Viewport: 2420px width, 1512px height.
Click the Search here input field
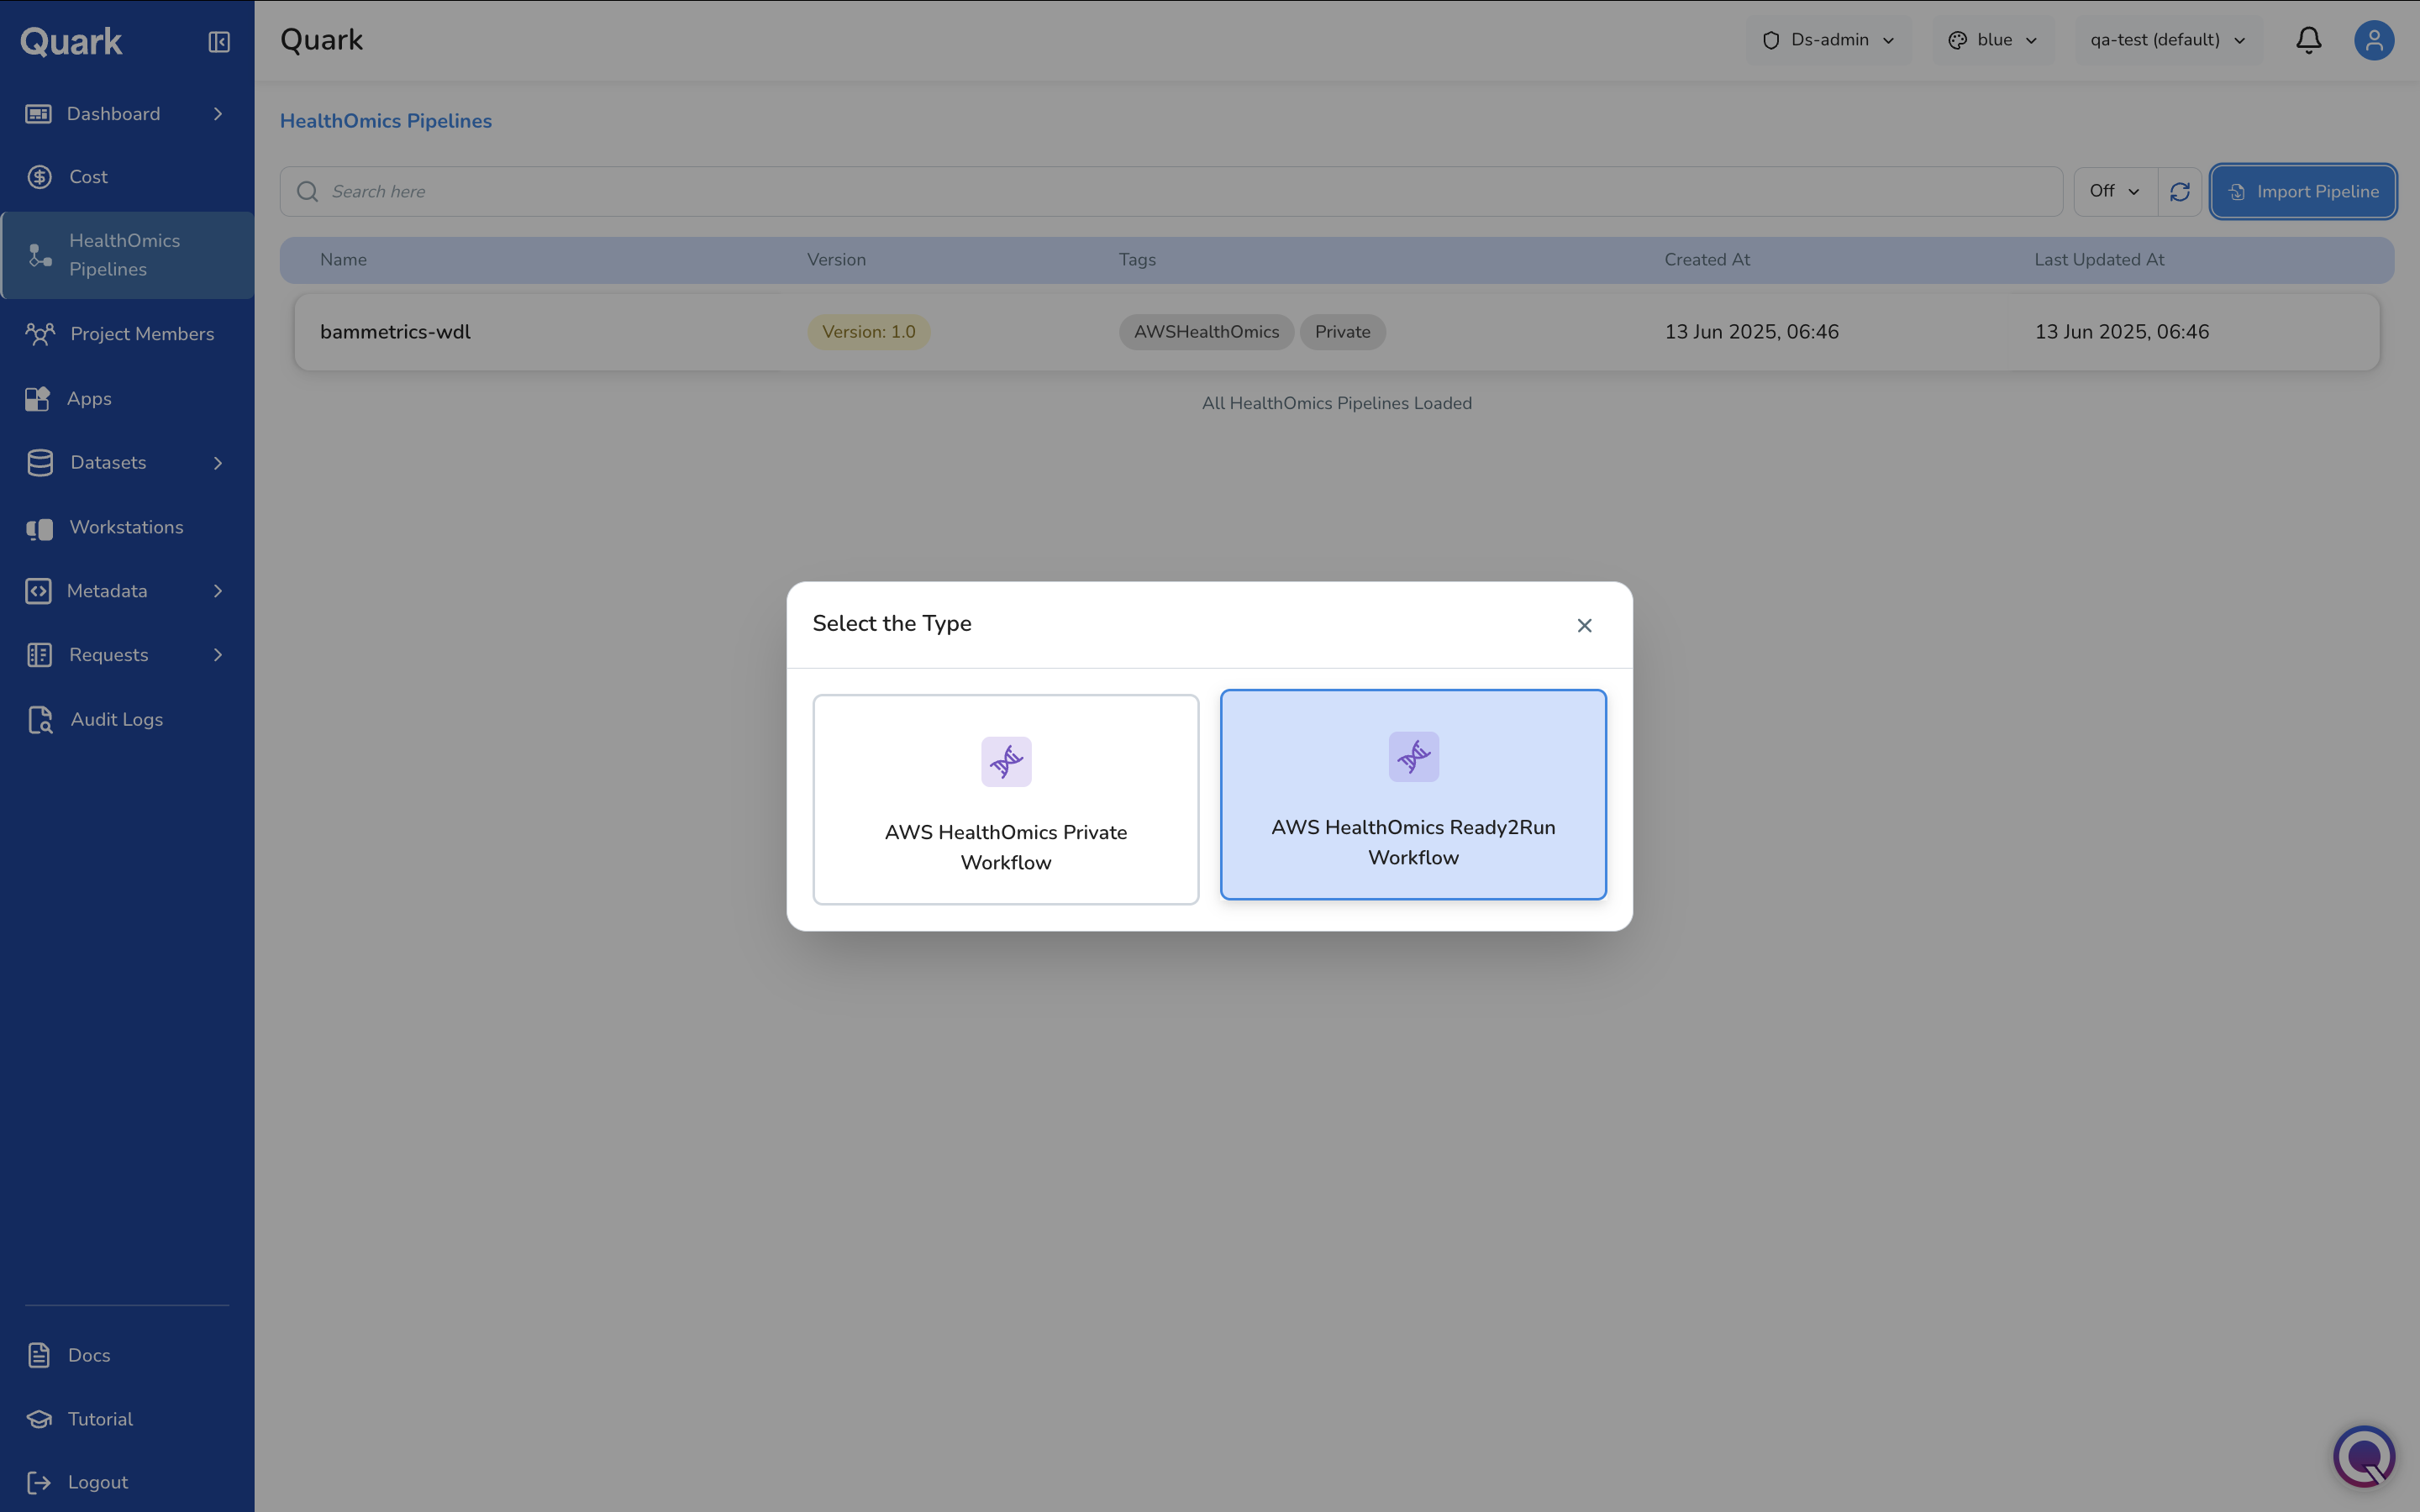[x=1171, y=191]
